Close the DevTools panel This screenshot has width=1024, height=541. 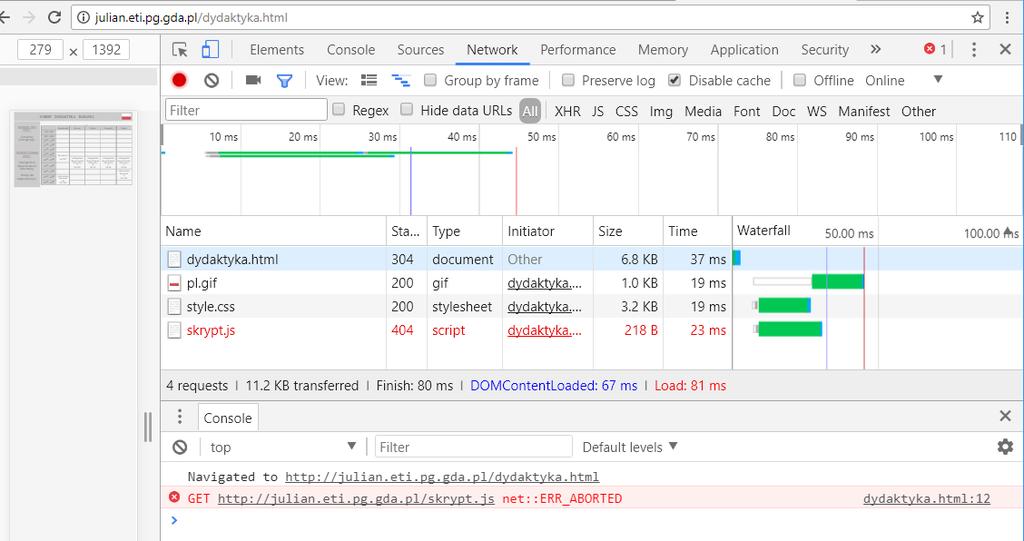(1005, 50)
